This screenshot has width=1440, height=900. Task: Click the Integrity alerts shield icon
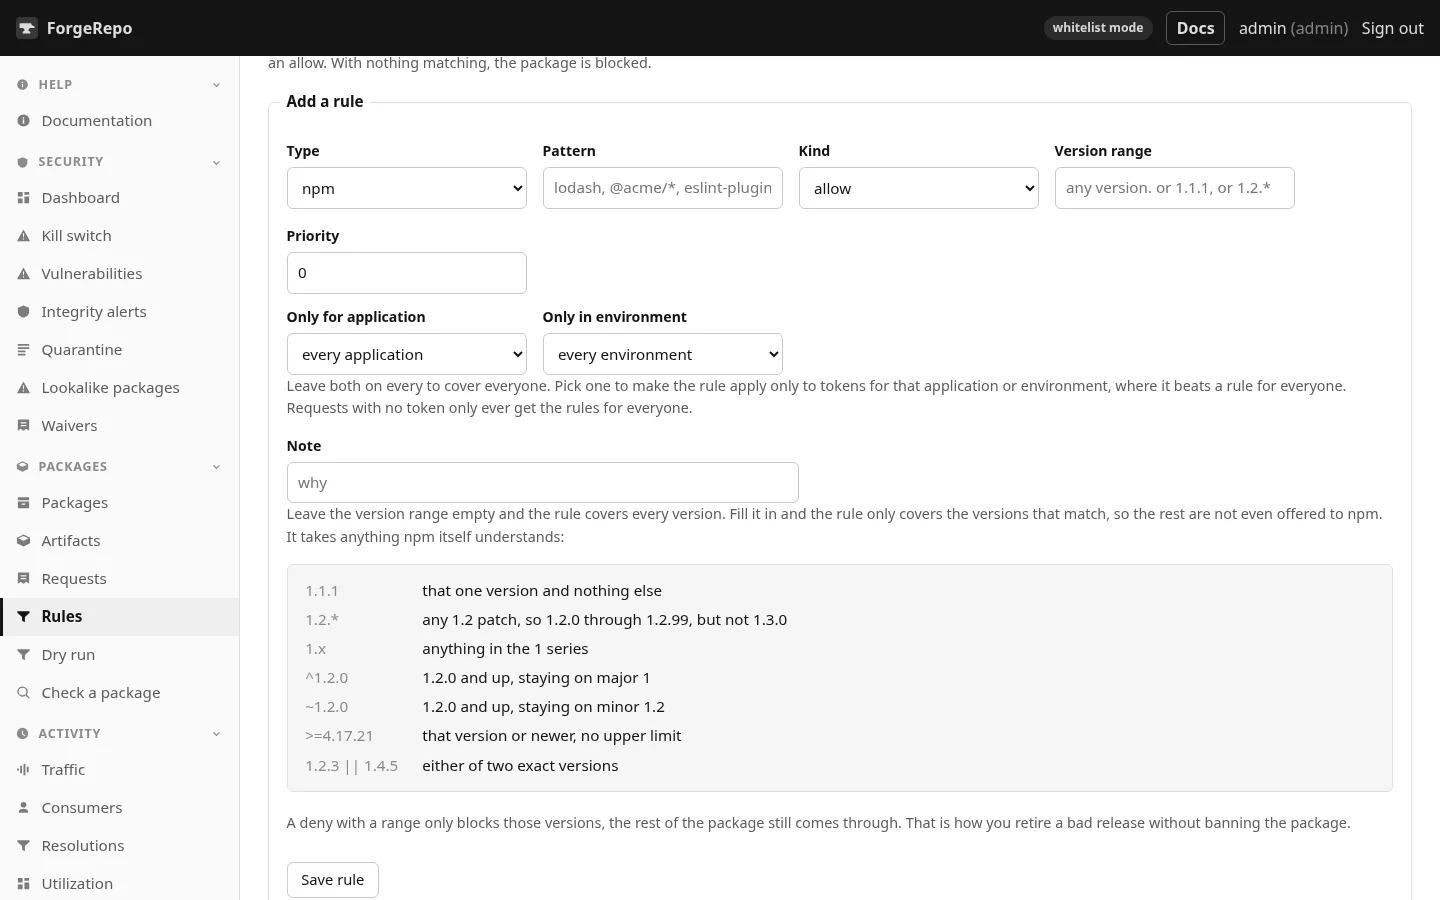(23, 312)
